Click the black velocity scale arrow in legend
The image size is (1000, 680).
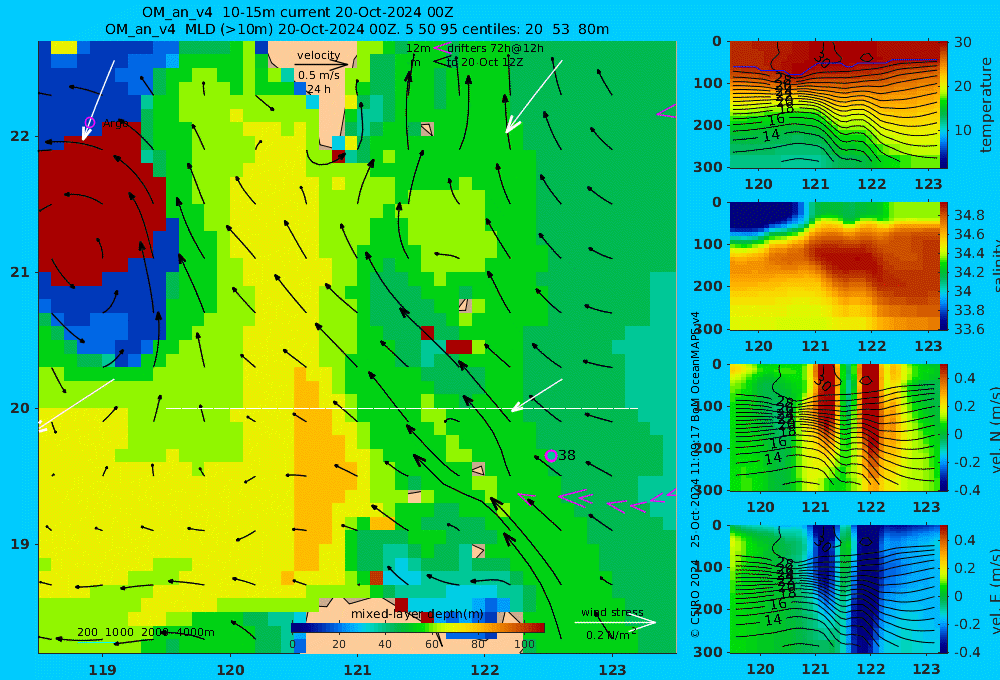(x=322, y=64)
